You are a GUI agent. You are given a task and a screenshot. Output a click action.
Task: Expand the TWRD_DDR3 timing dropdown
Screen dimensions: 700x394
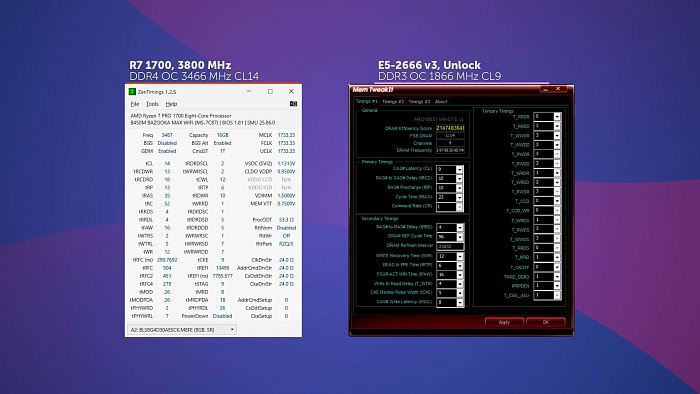(557, 277)
